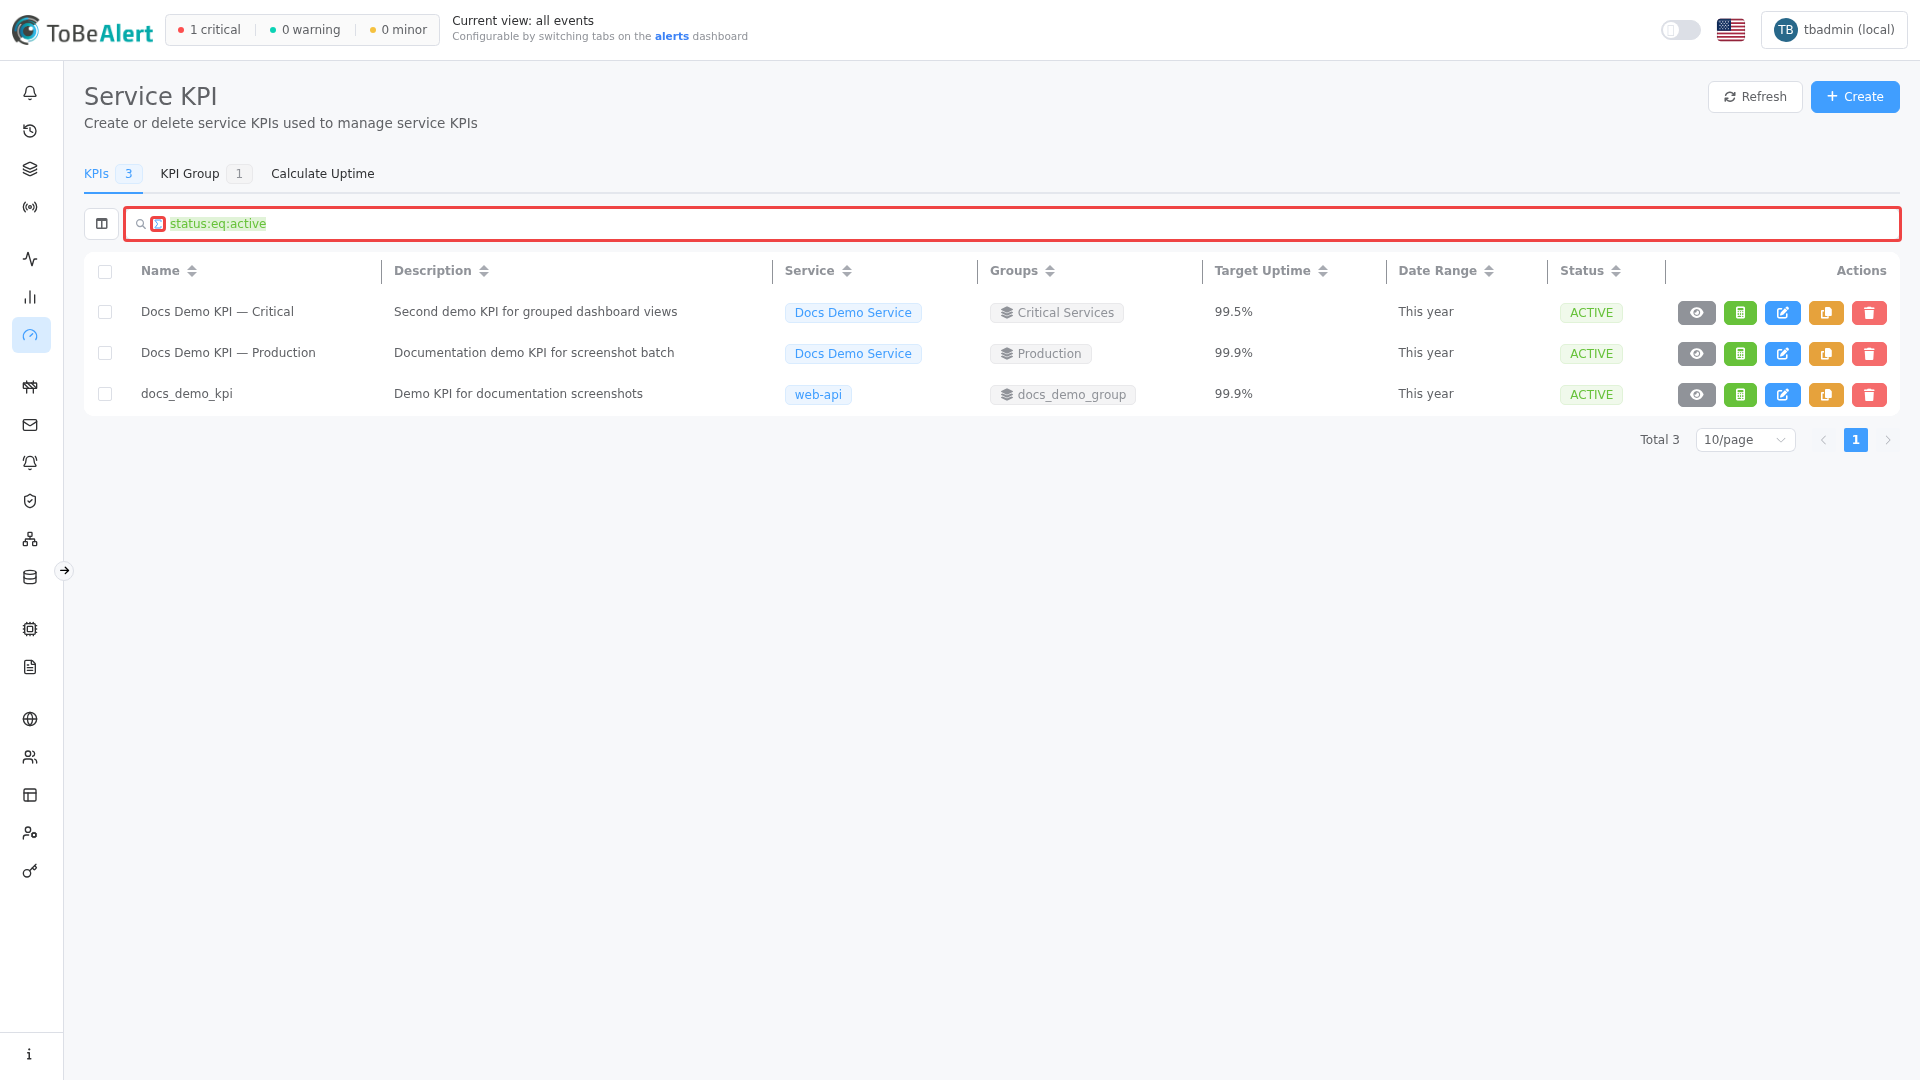
Task: Open the alerts bell icon in sidebar
Action: 30,93
